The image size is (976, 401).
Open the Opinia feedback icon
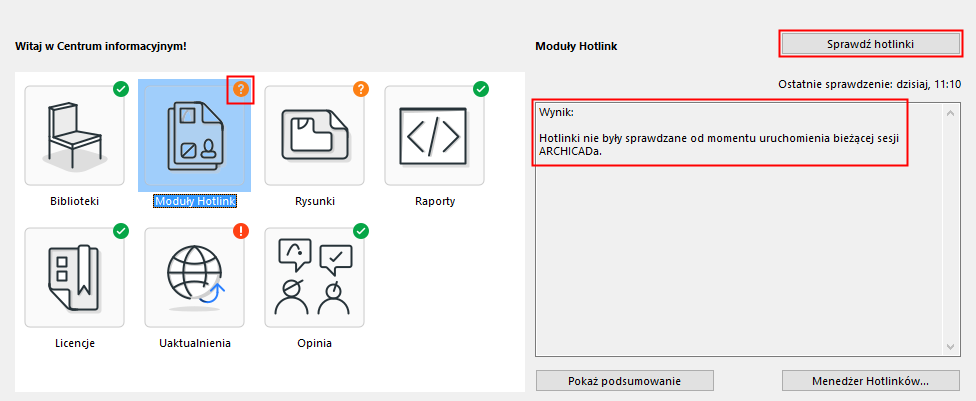(314, 277)
